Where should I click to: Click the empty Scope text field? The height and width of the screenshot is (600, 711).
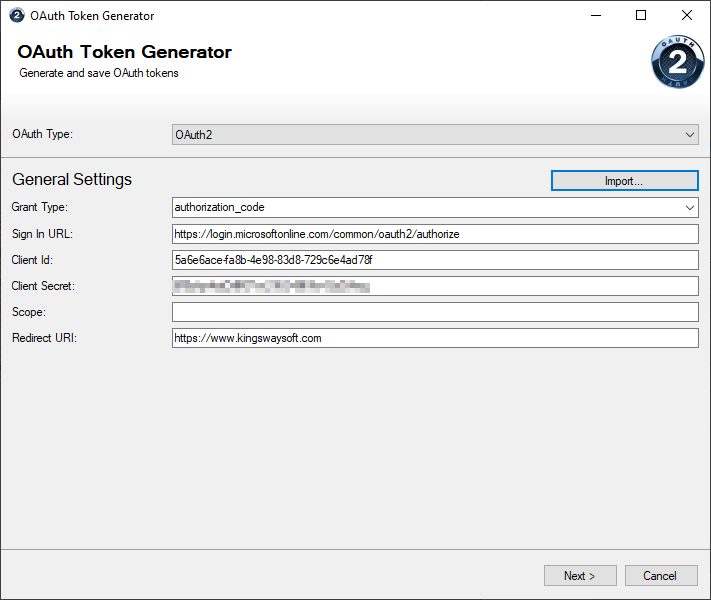tap(435, 312)
